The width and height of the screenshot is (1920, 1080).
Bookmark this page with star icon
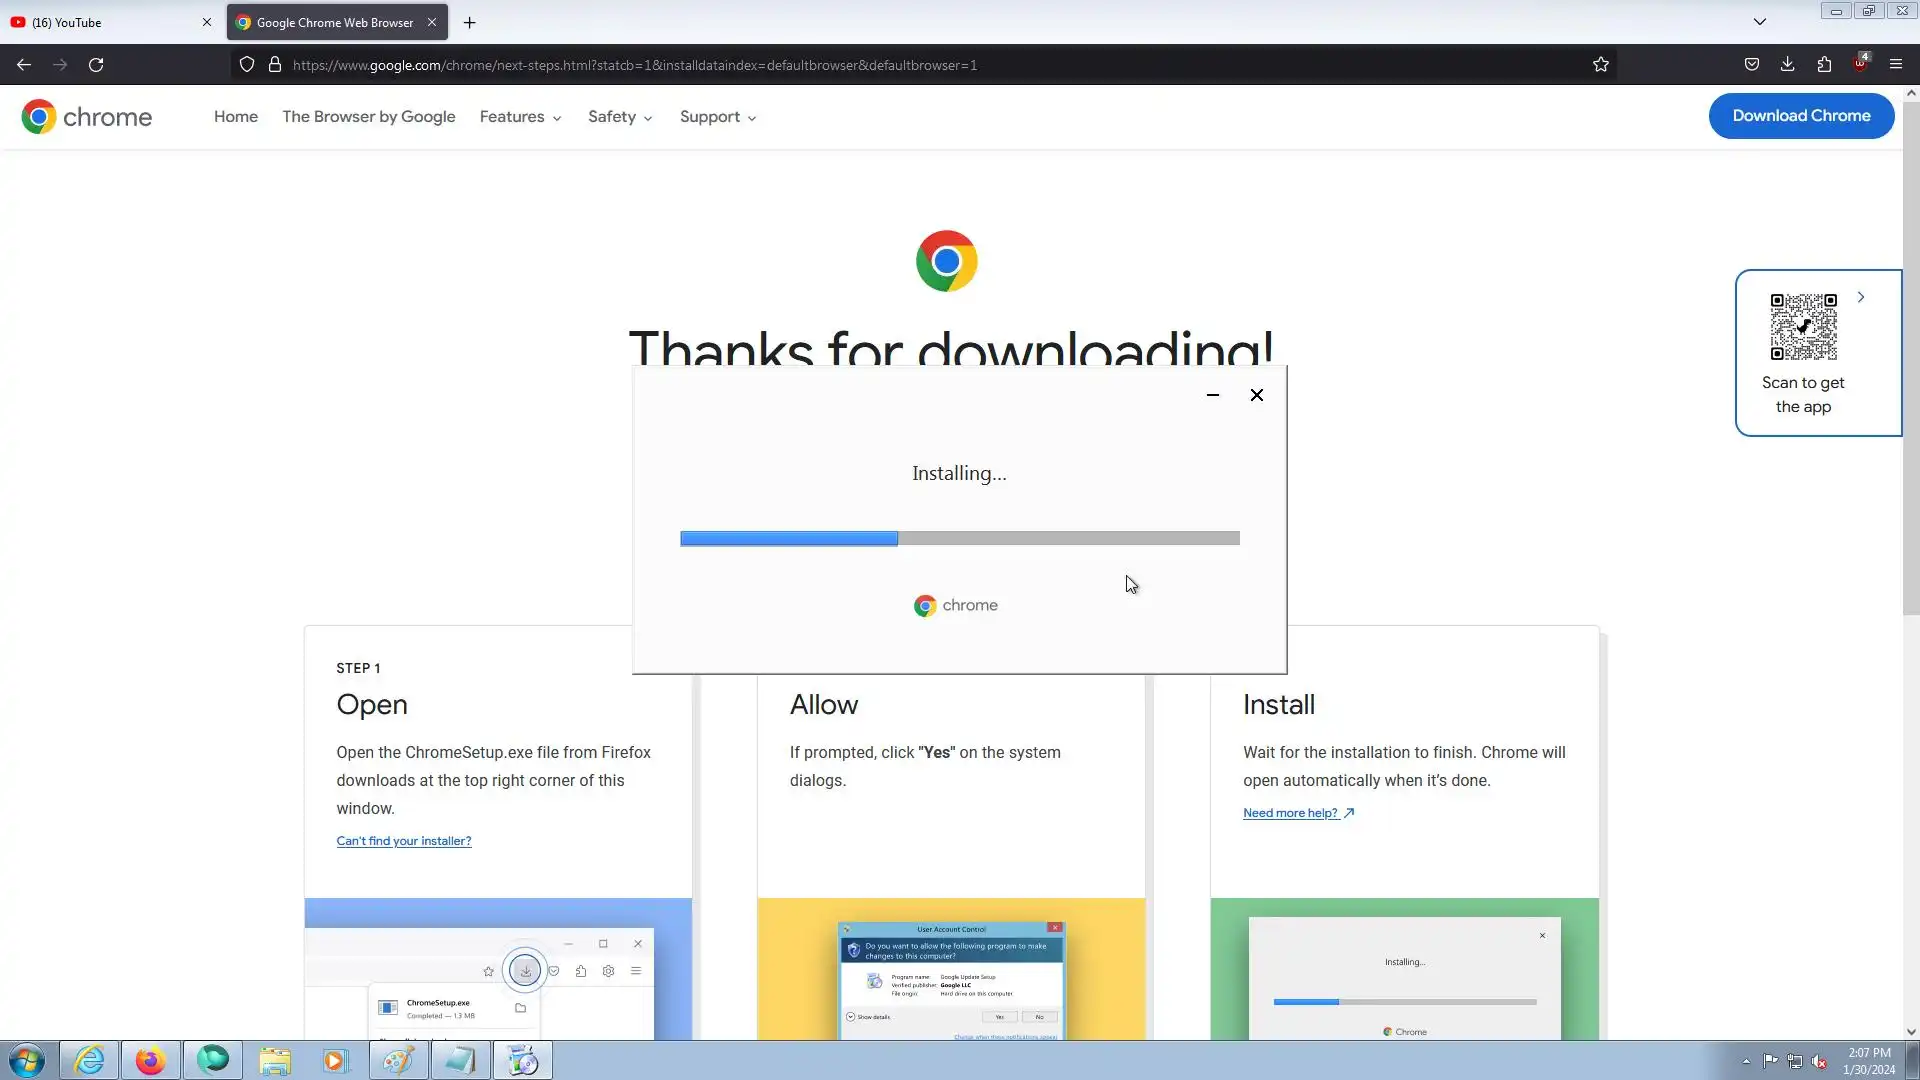1600,65
